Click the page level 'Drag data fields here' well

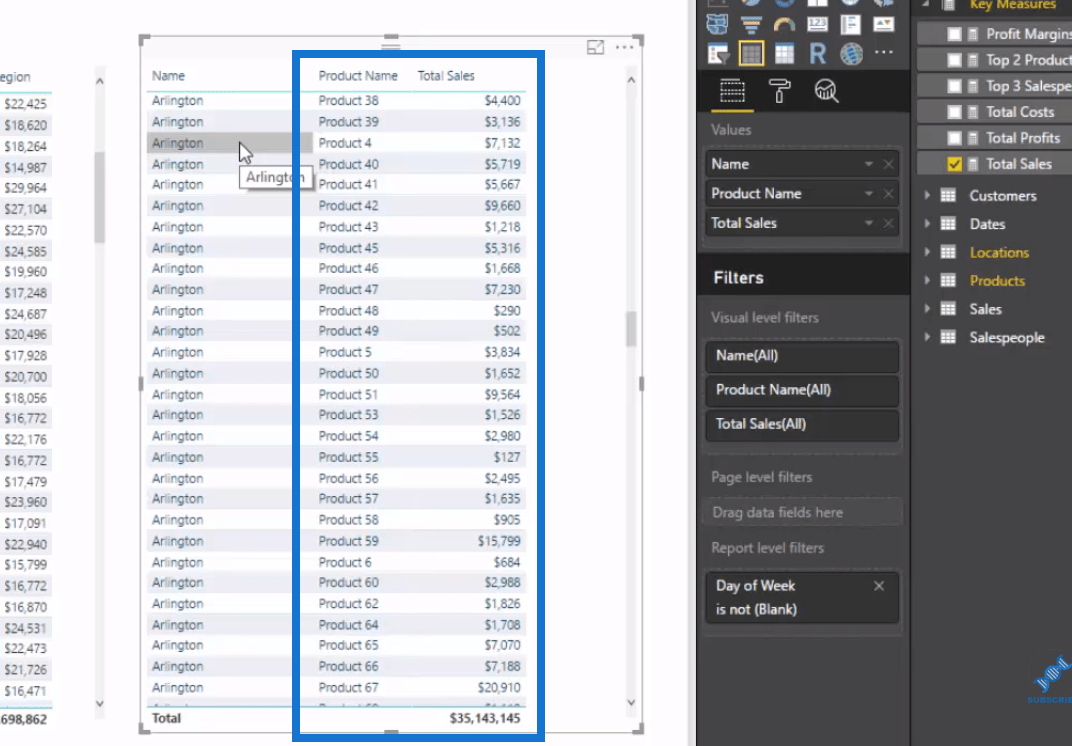tap(802, 513)
